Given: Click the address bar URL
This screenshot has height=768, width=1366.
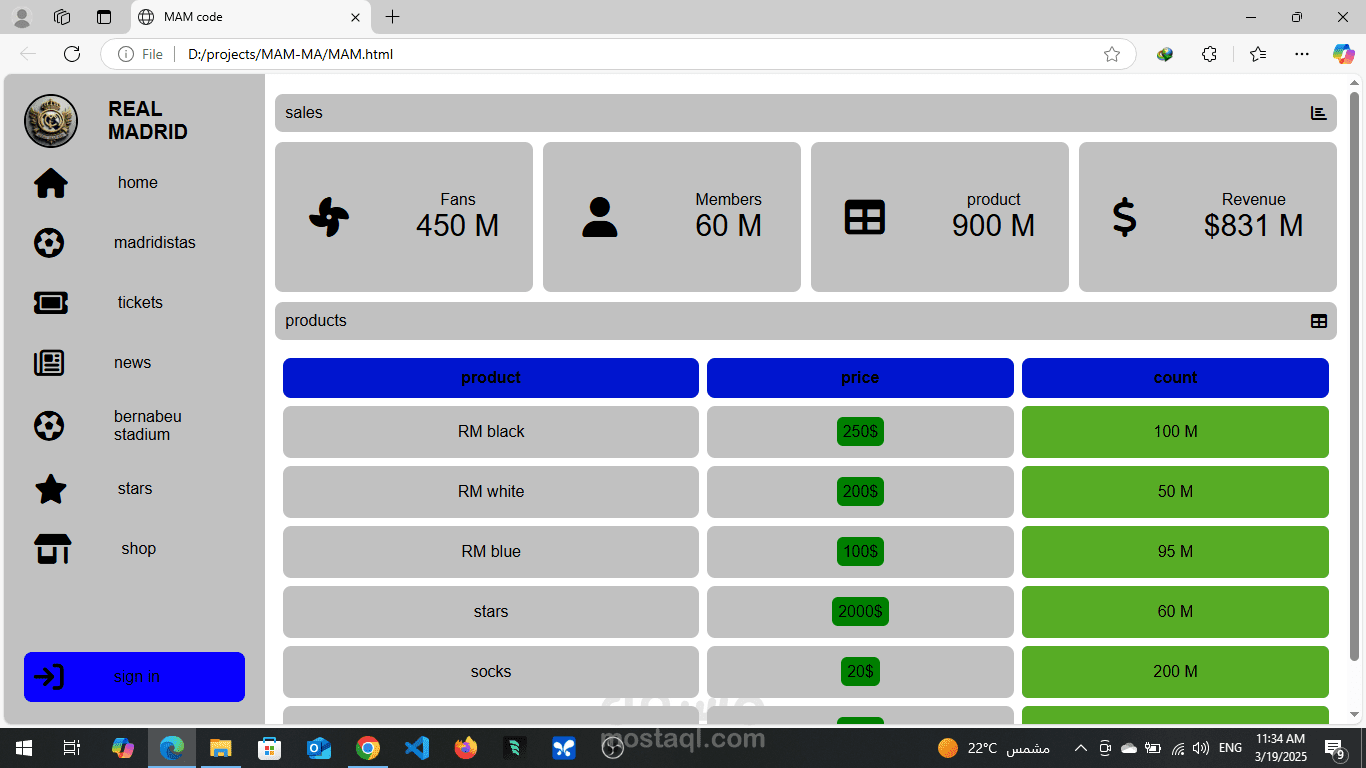Looking at the screenshot, I should coord(290,54).
